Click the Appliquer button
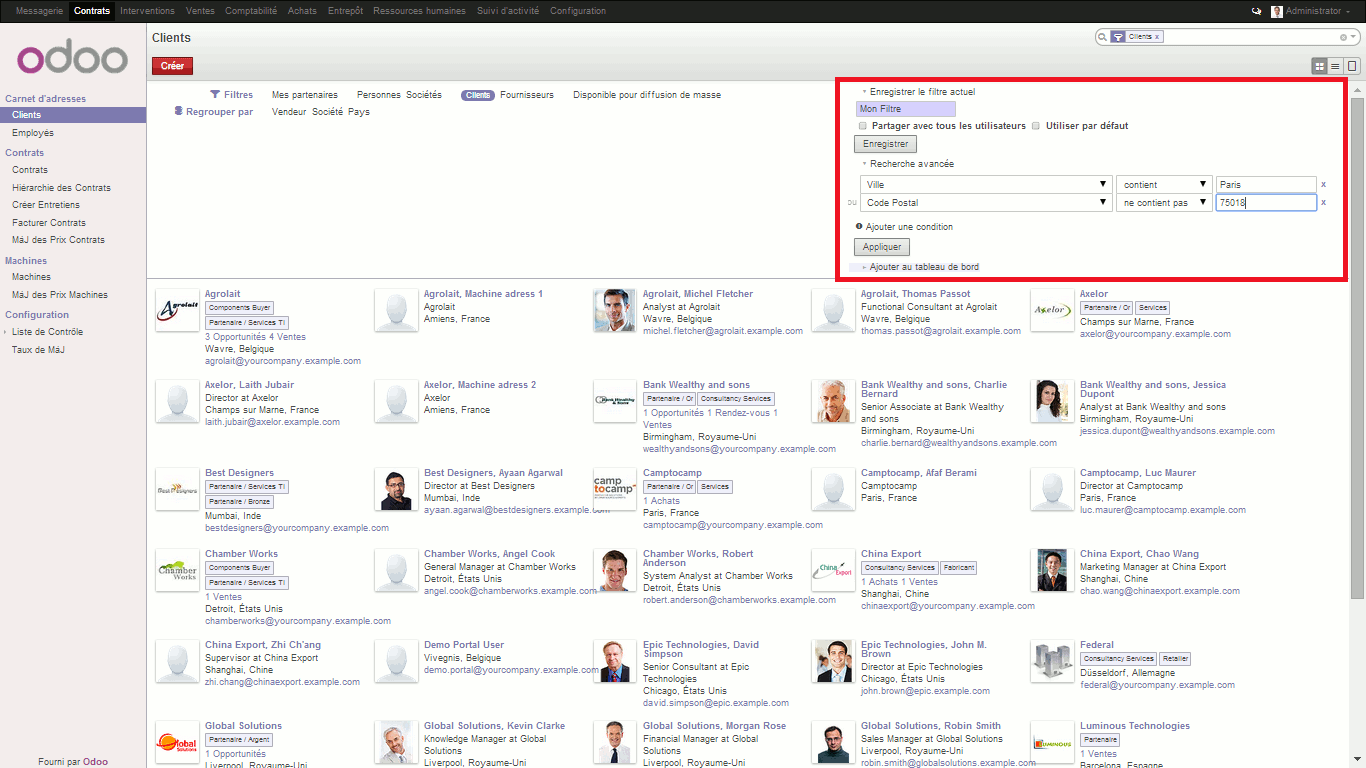Viewport: 1366px width, 768px height. pyautogui.click(x=882, y=247)
